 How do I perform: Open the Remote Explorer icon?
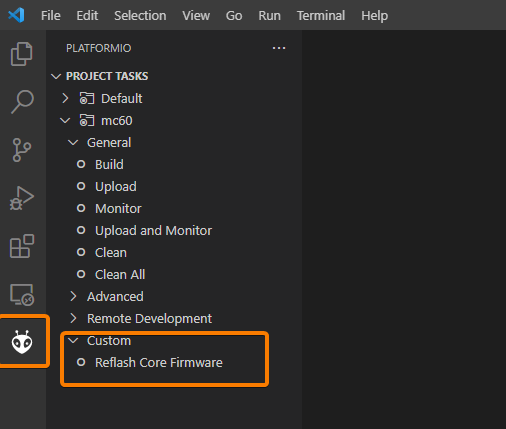22,295
